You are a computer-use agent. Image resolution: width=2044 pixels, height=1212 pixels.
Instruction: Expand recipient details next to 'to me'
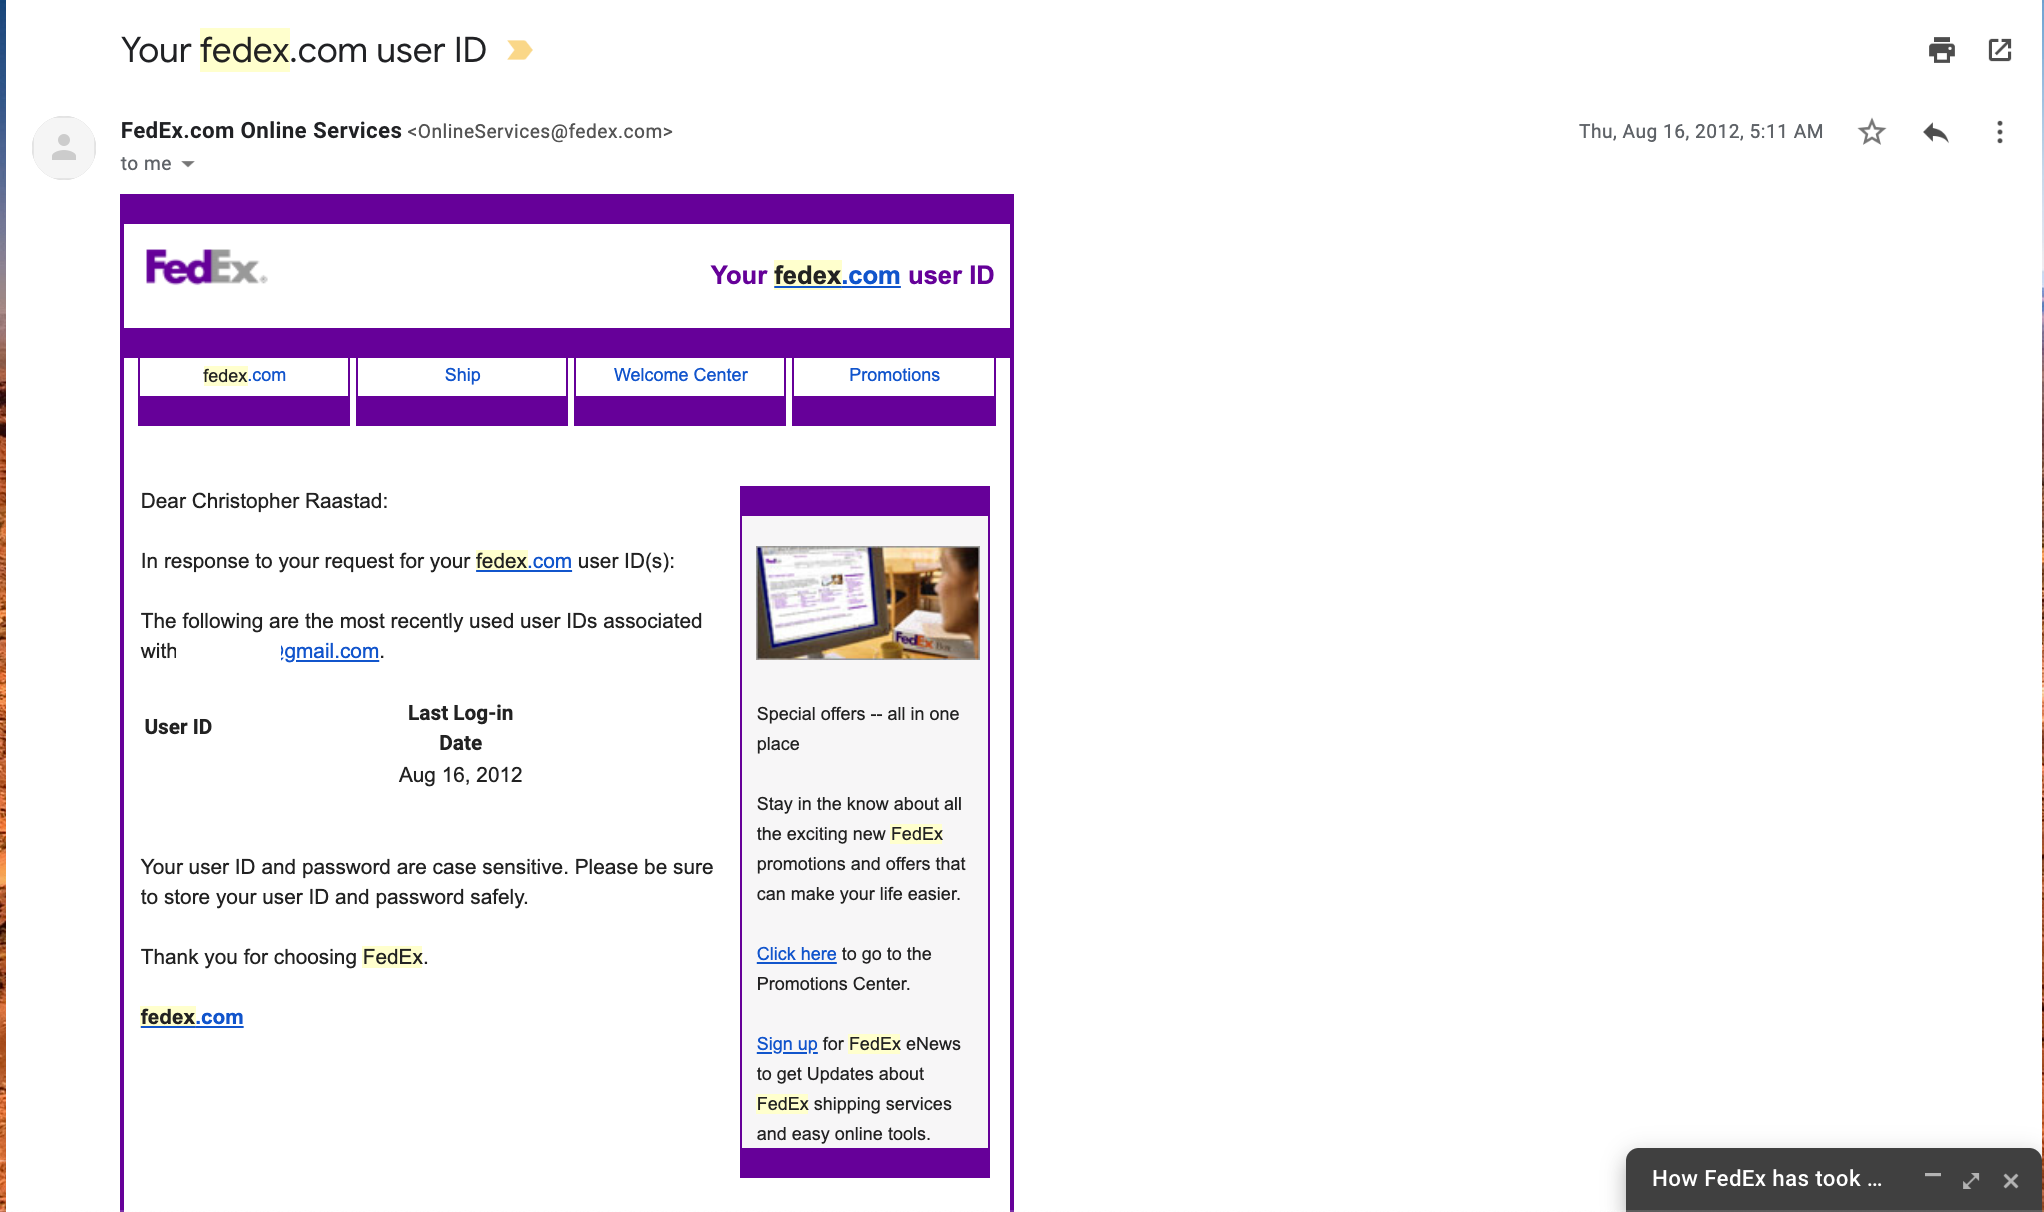pyautogui.click(x=188, y=164)
